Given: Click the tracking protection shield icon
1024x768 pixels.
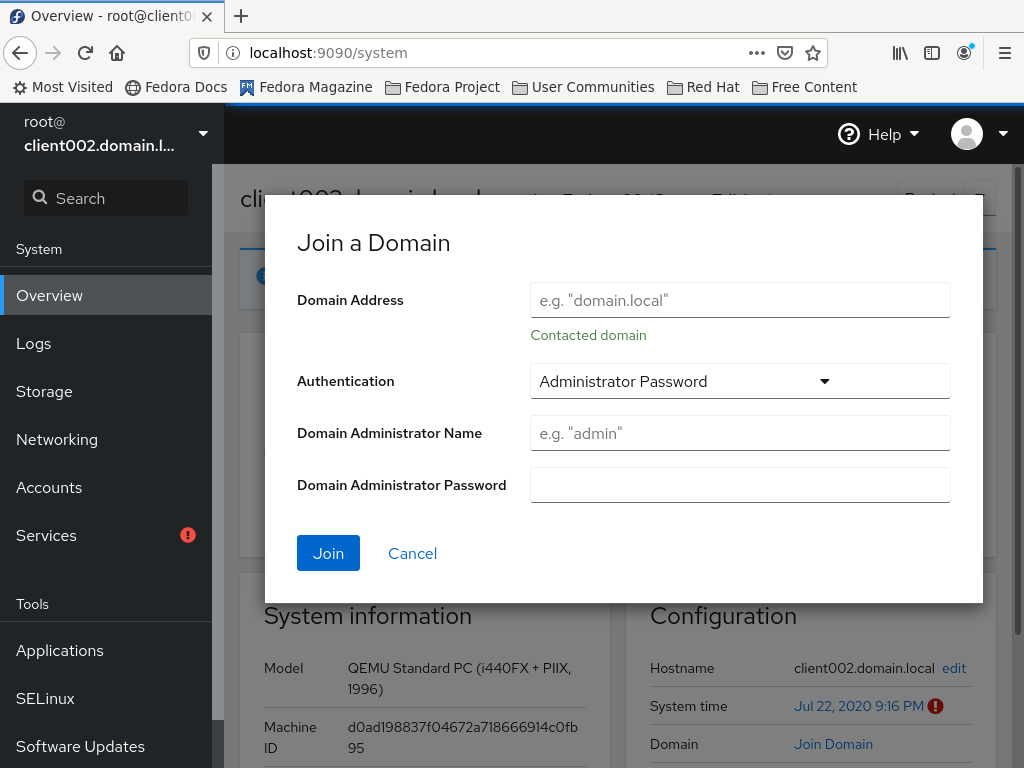Looking at the screenshot, I should point(204,53).
